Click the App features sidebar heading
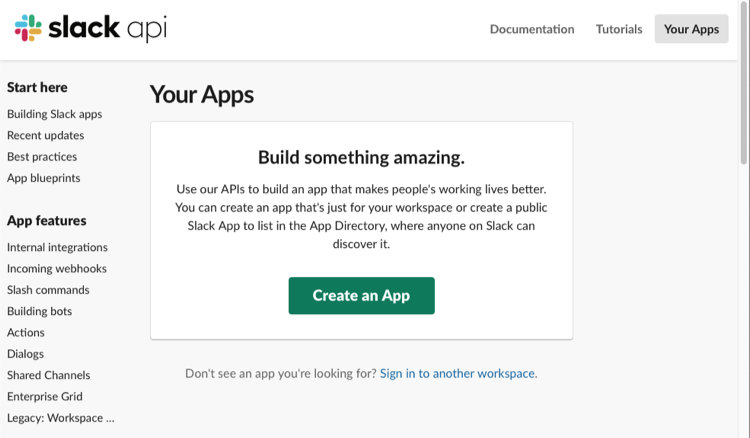750x438 pixels. (x=47, y=221)
